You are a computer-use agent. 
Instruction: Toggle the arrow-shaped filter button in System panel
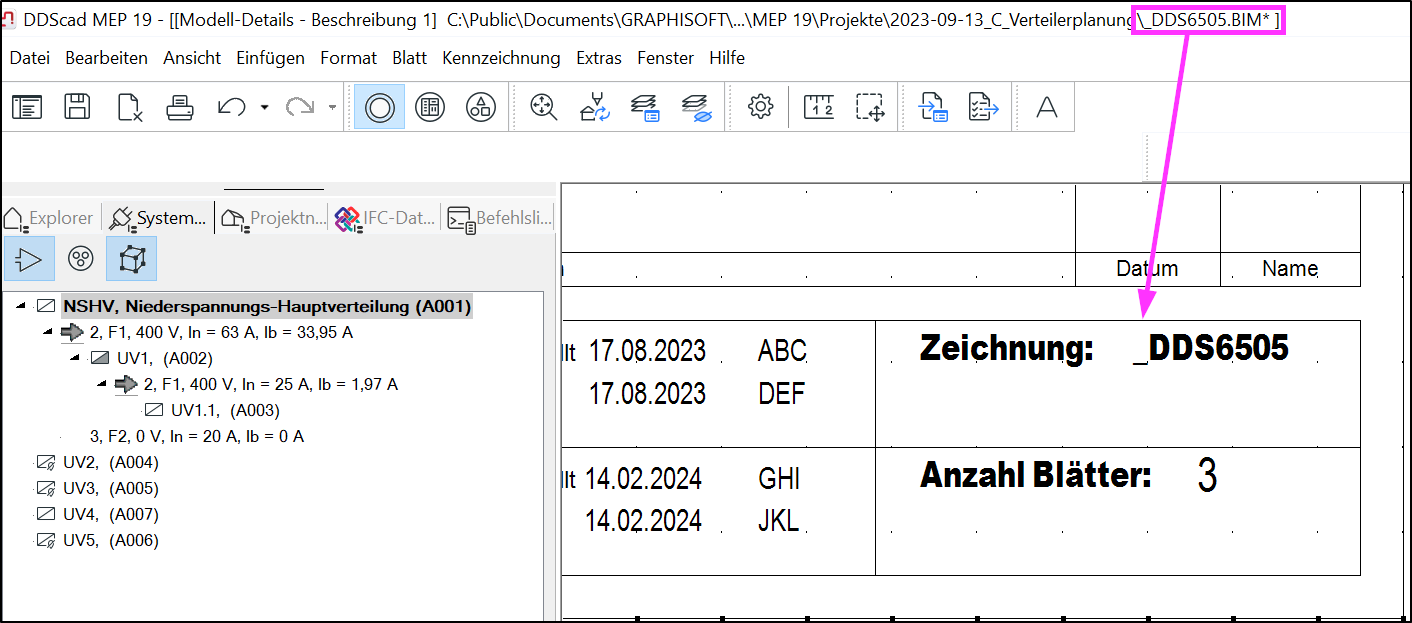(x=29, y=259)
